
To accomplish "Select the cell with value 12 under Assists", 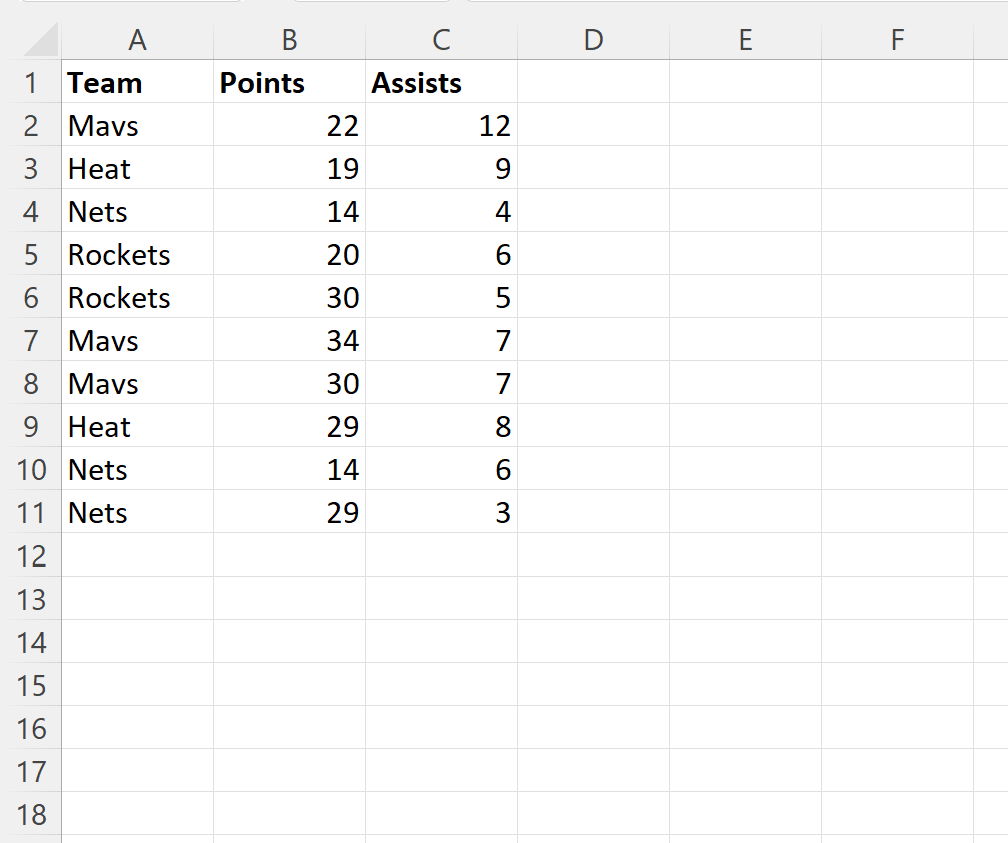I will pyautogui.click(x=441, y=126).
